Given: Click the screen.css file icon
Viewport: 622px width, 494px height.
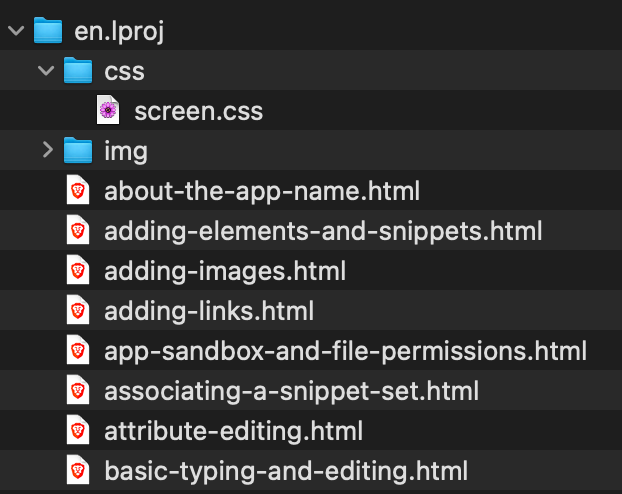Looking at the screenshot, I should pyautogui.click(x=109, y=111).
